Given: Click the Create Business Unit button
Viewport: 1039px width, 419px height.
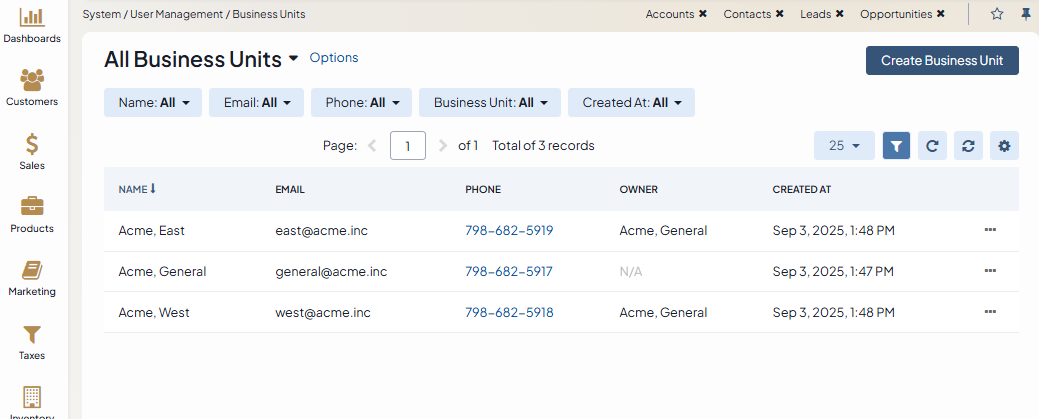Looking at the screenshot, I should coord(941,60).
